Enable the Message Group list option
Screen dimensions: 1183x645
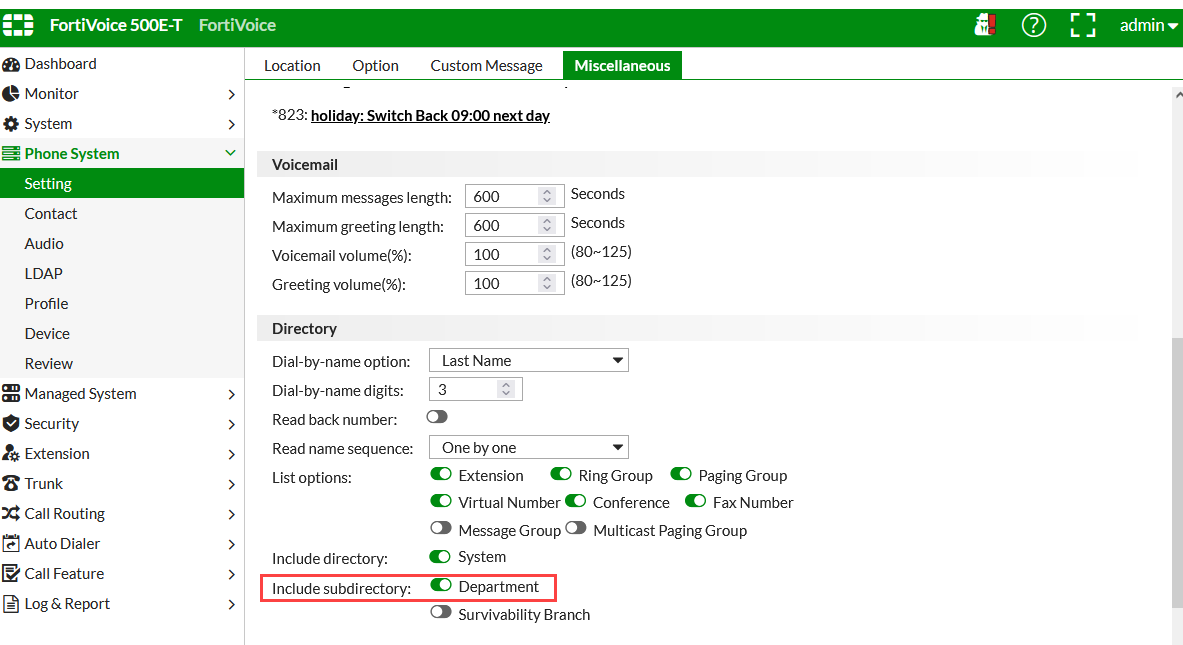click(440, 530)
